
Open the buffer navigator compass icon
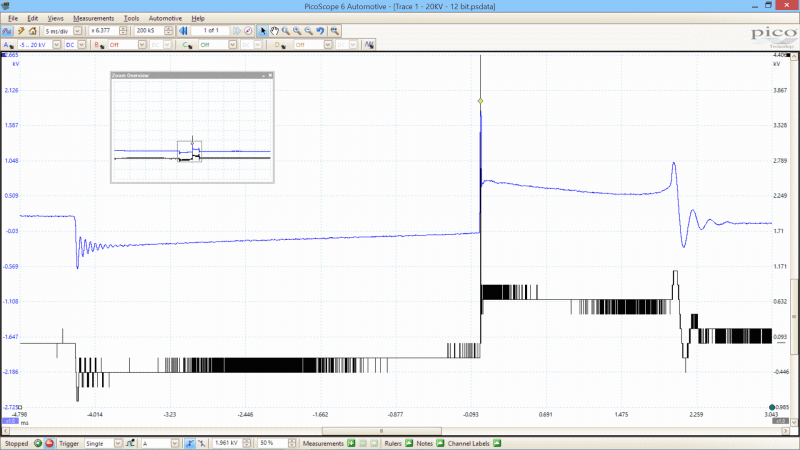pos(248,31)
